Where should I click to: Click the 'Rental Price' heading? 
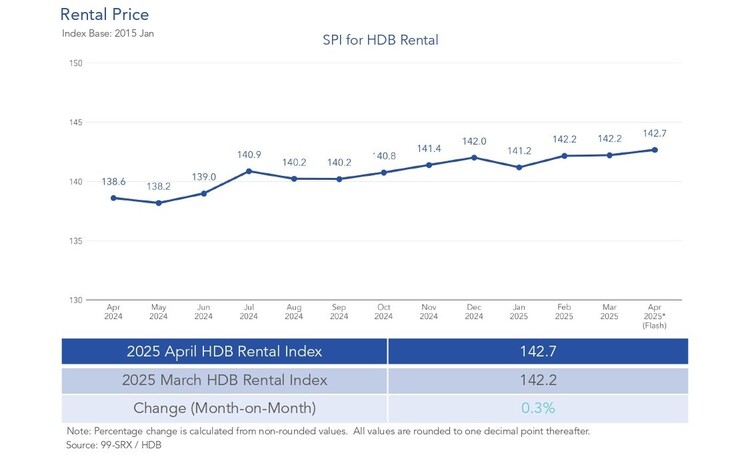[x=104, y=14]
